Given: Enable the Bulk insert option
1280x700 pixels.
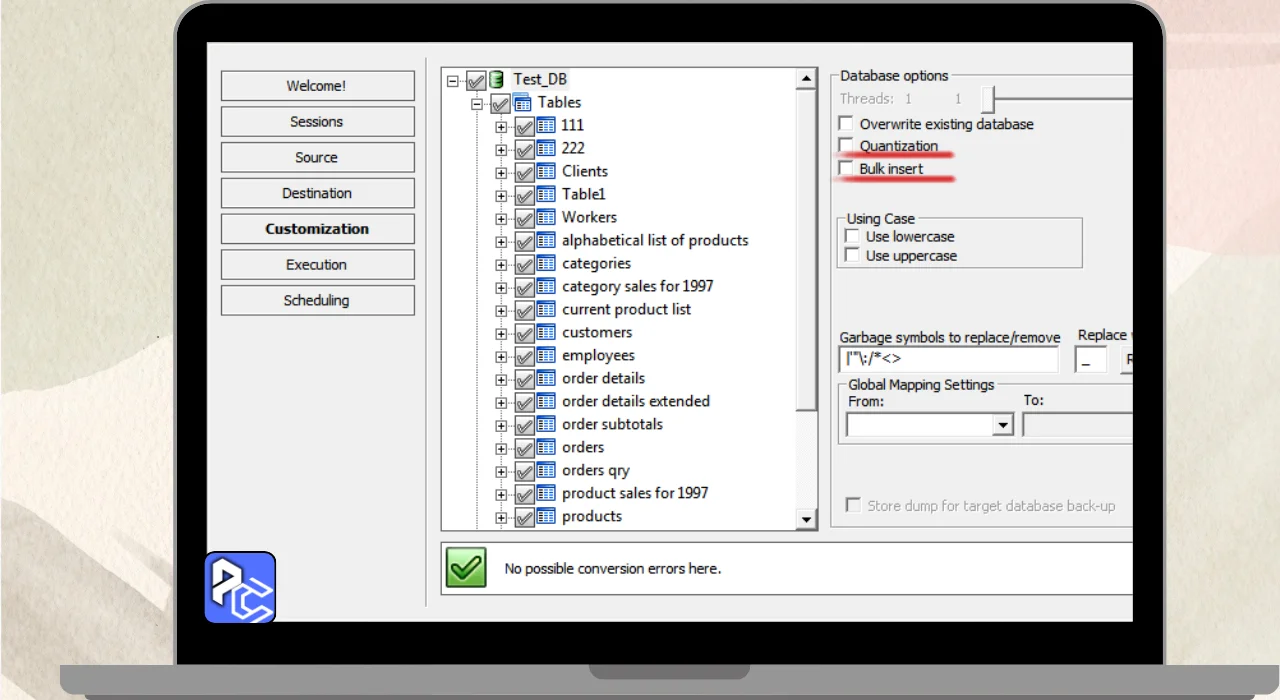Looking at the screenshot, I should click(847, 169).
